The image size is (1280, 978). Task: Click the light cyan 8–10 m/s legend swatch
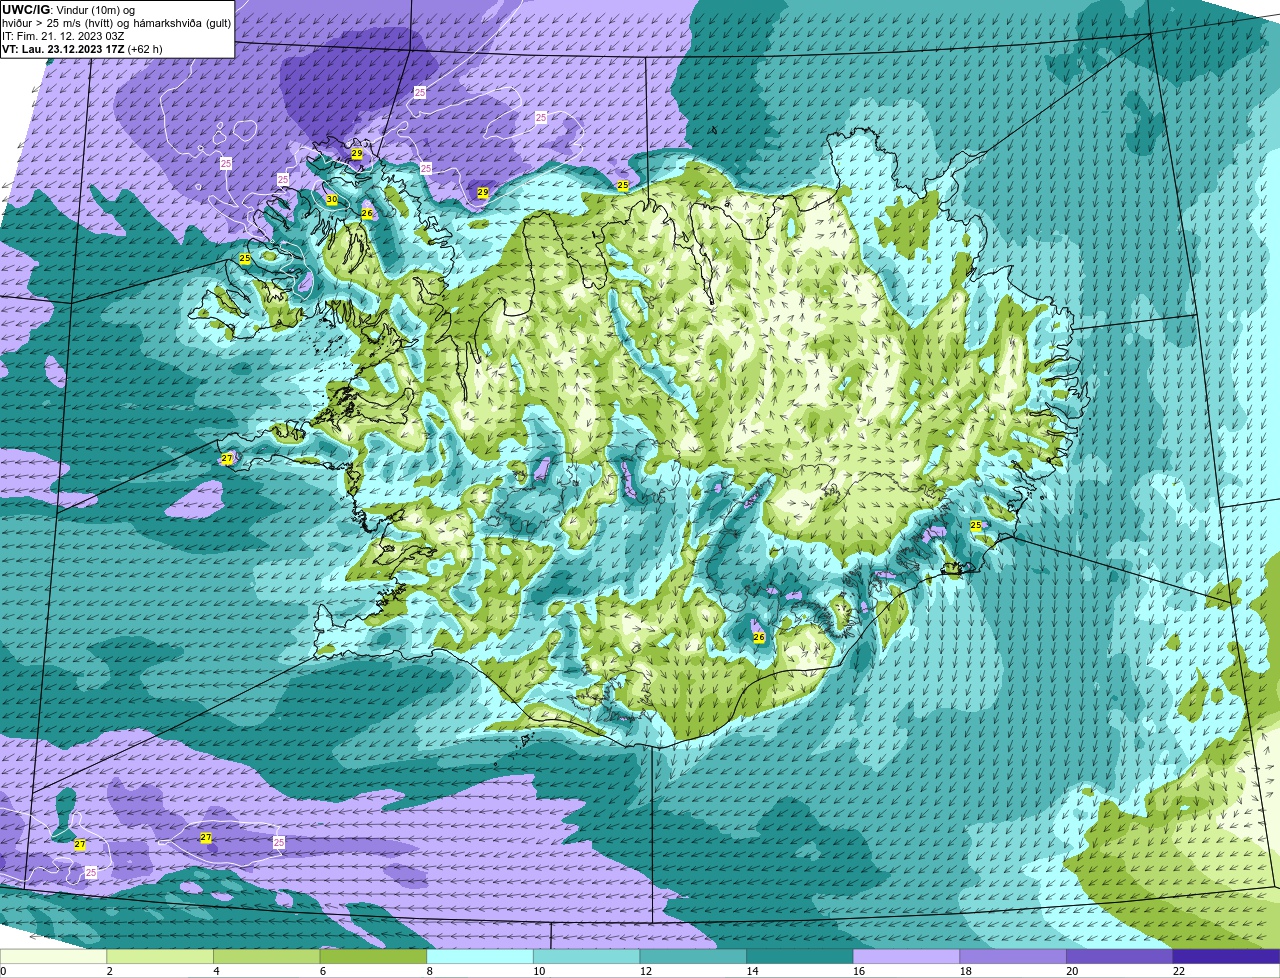[x=480, y=956]
